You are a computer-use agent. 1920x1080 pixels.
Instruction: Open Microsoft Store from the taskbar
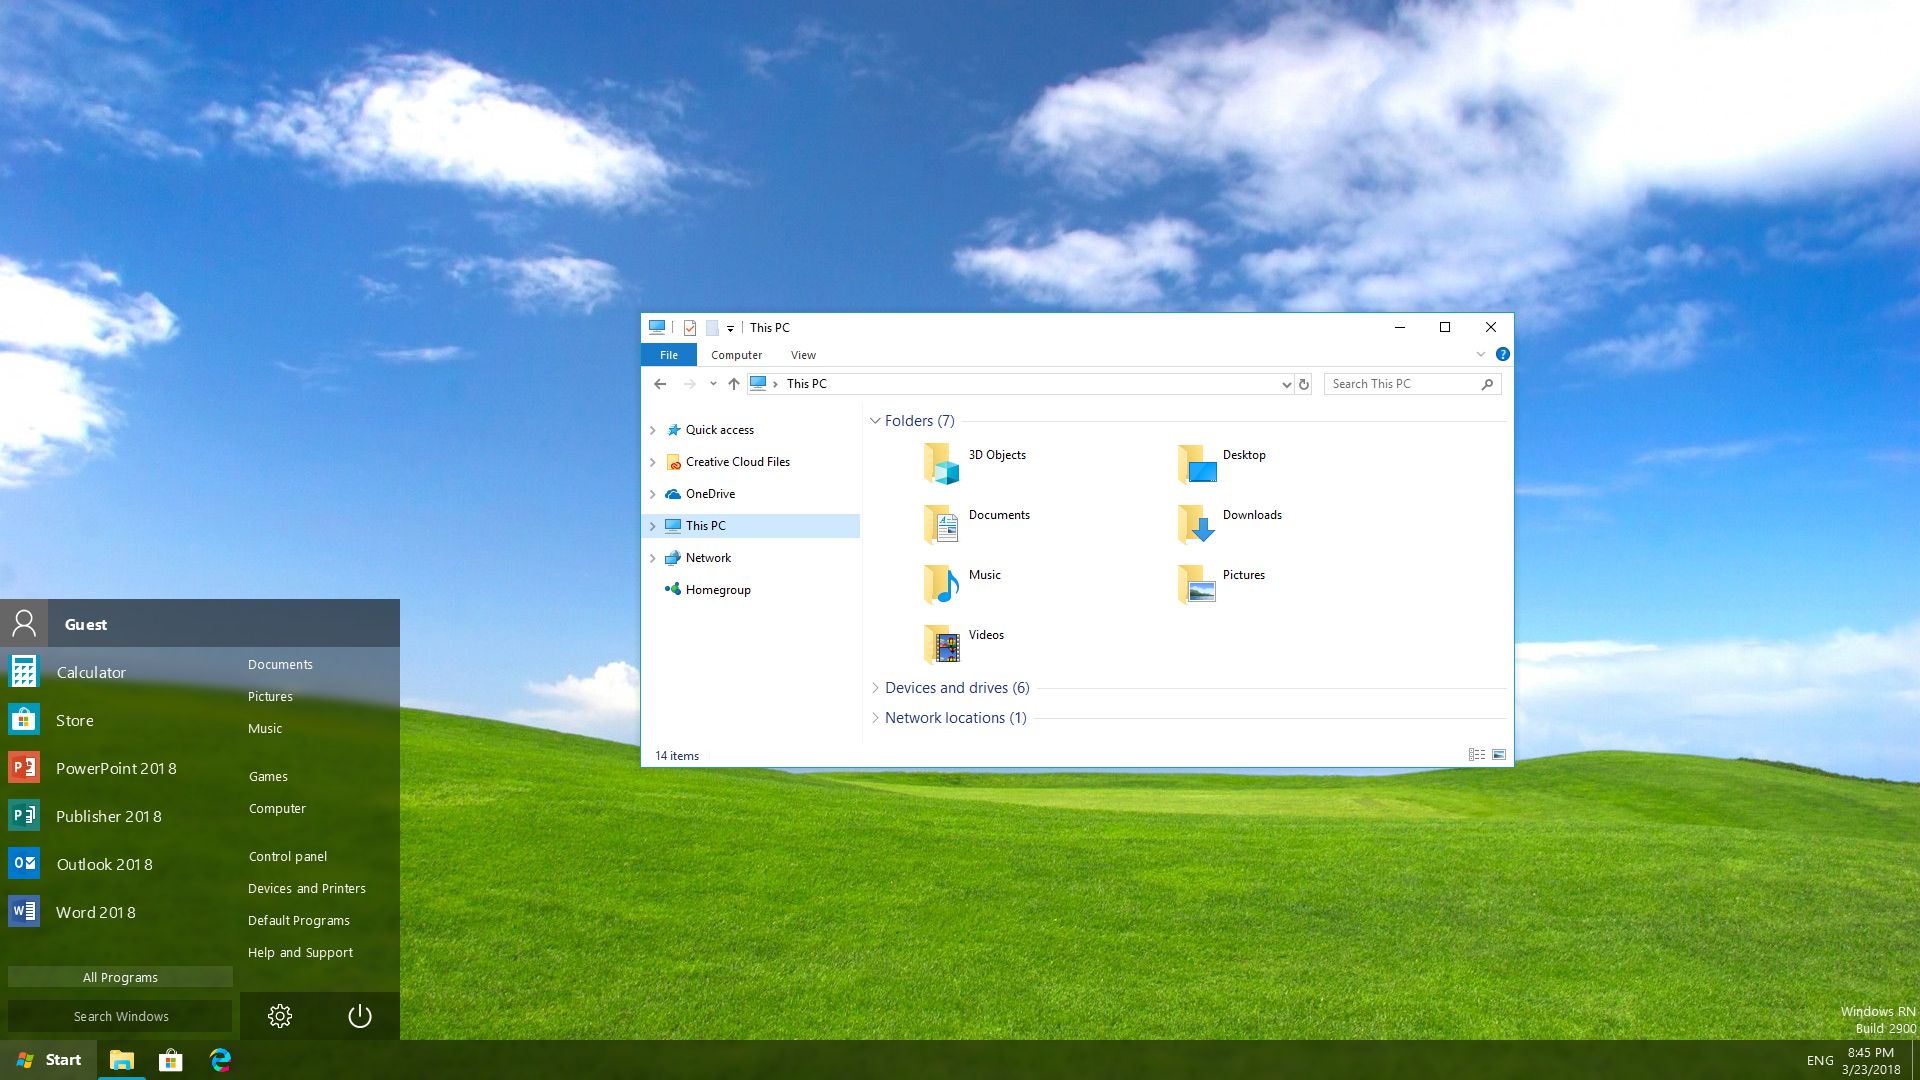tap(170, 1059)
